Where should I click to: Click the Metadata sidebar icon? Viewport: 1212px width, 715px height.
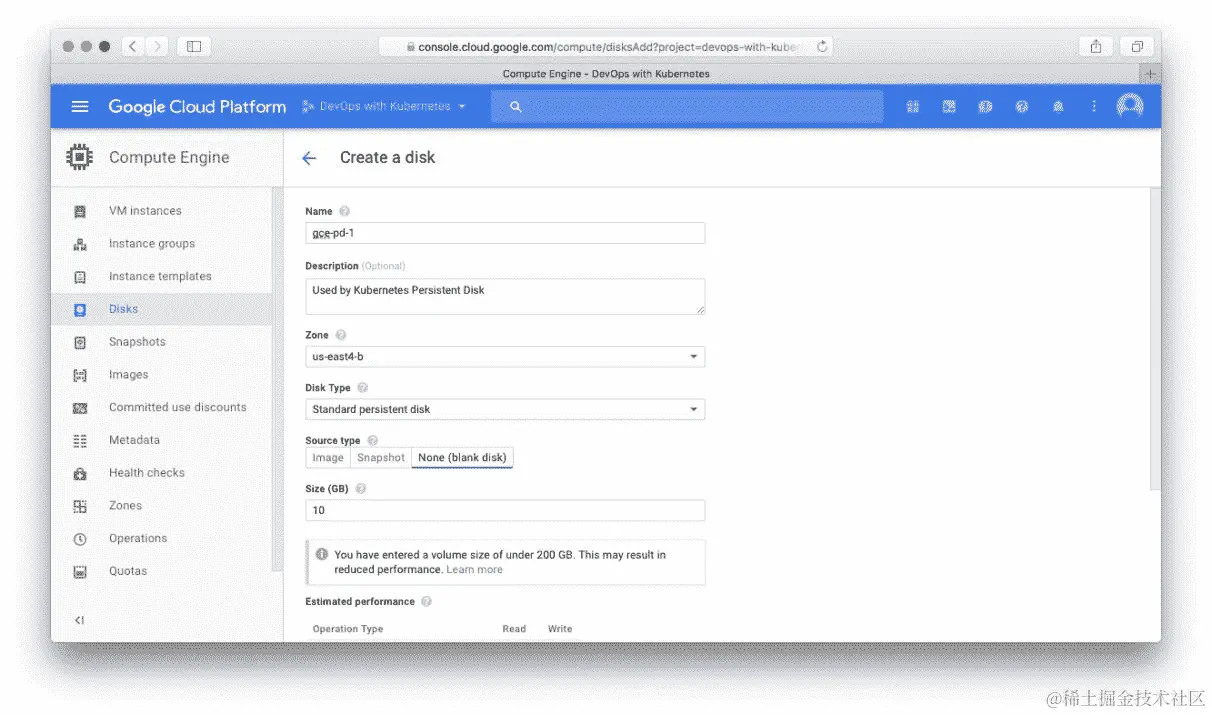(x=80, y=440)
